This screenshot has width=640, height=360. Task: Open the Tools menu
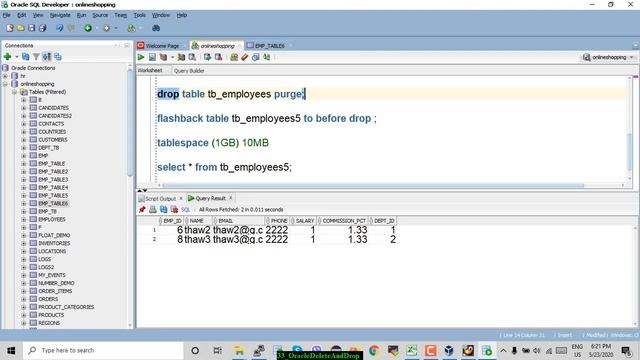click(140, 15)
